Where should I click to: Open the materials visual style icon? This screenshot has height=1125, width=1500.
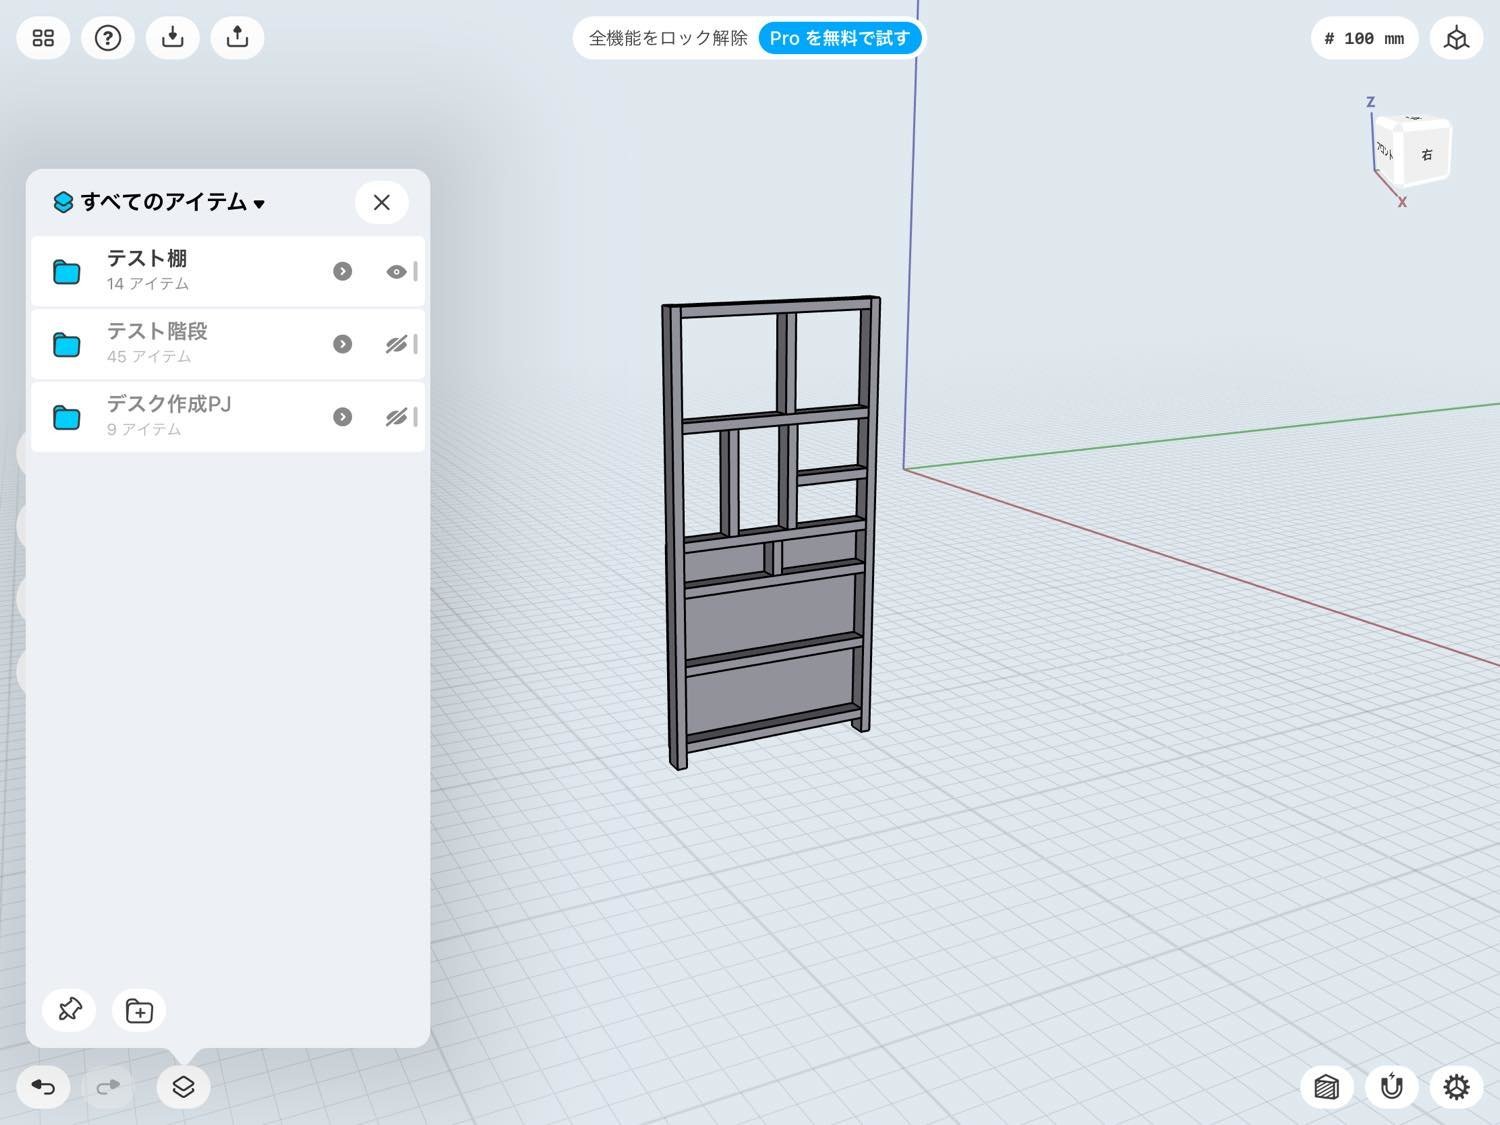[1326, 1086]
